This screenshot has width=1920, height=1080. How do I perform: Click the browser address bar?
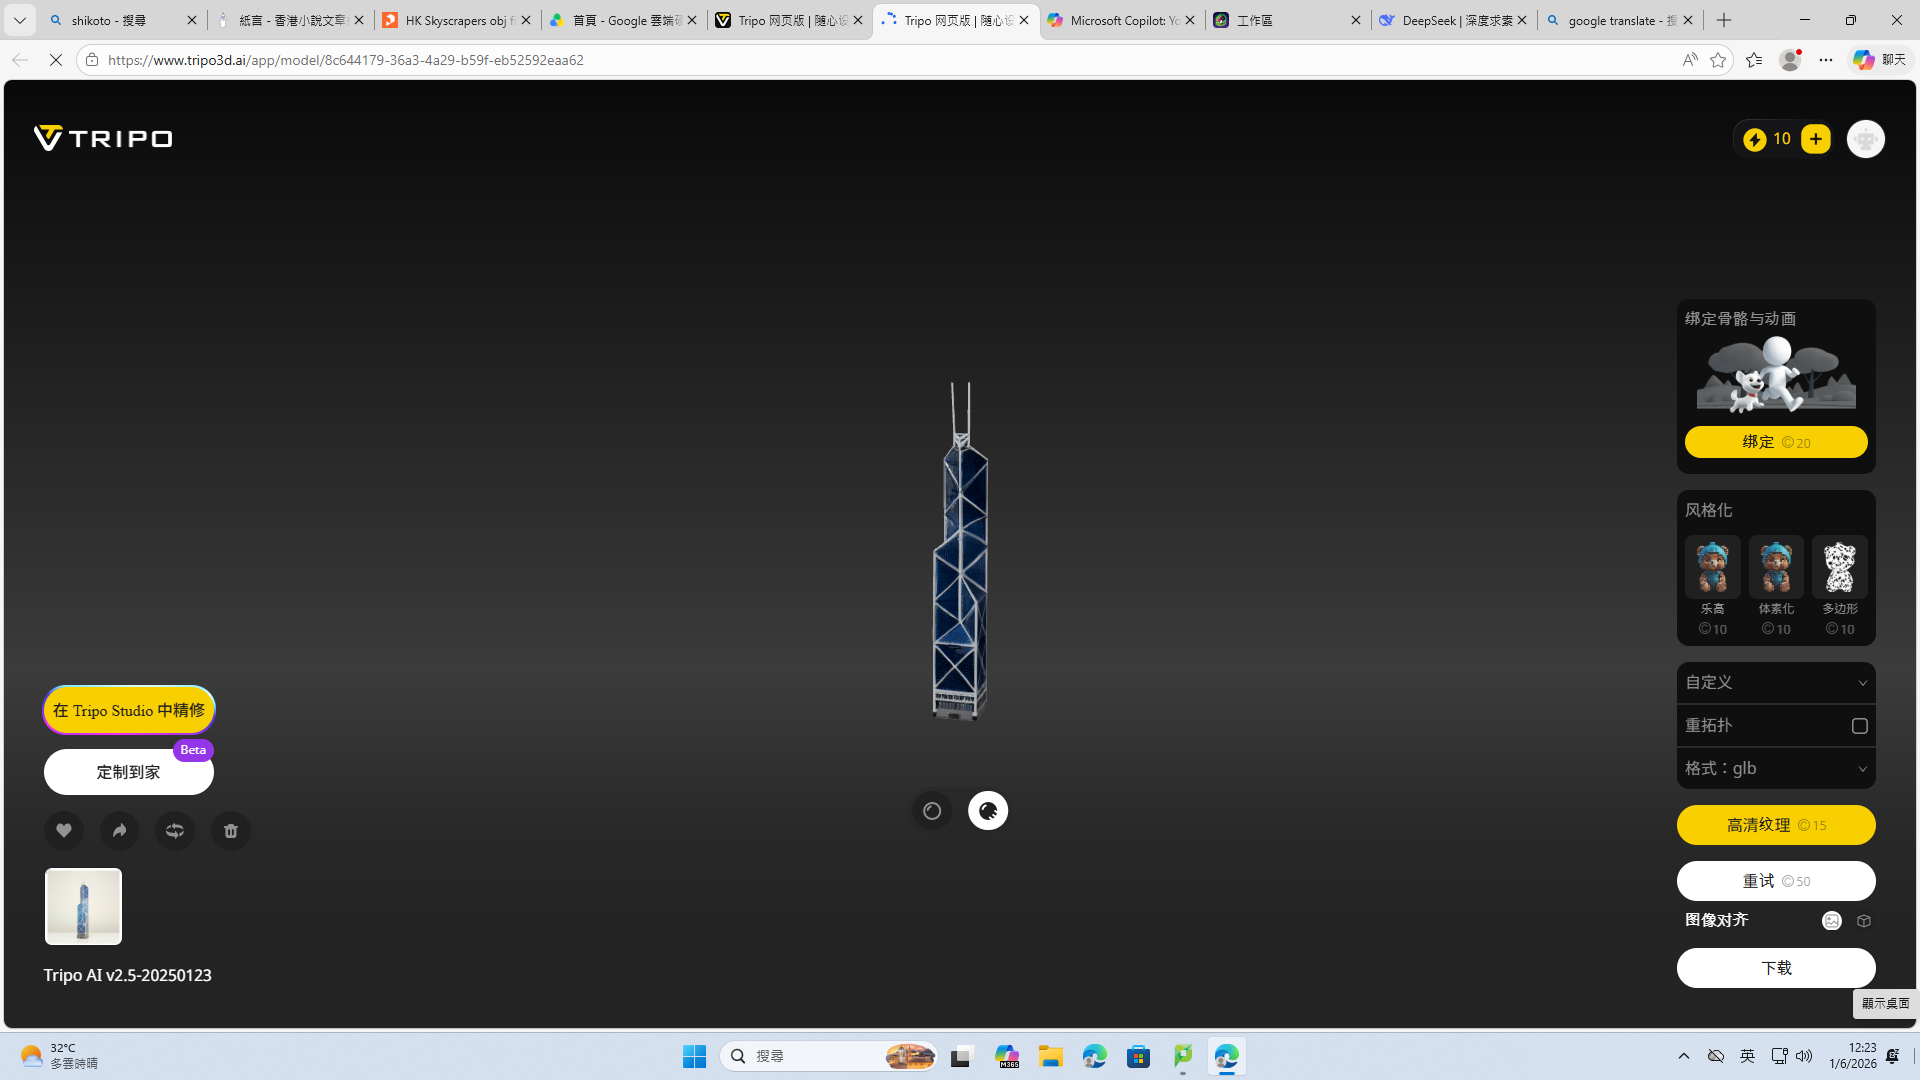[880, 60]
